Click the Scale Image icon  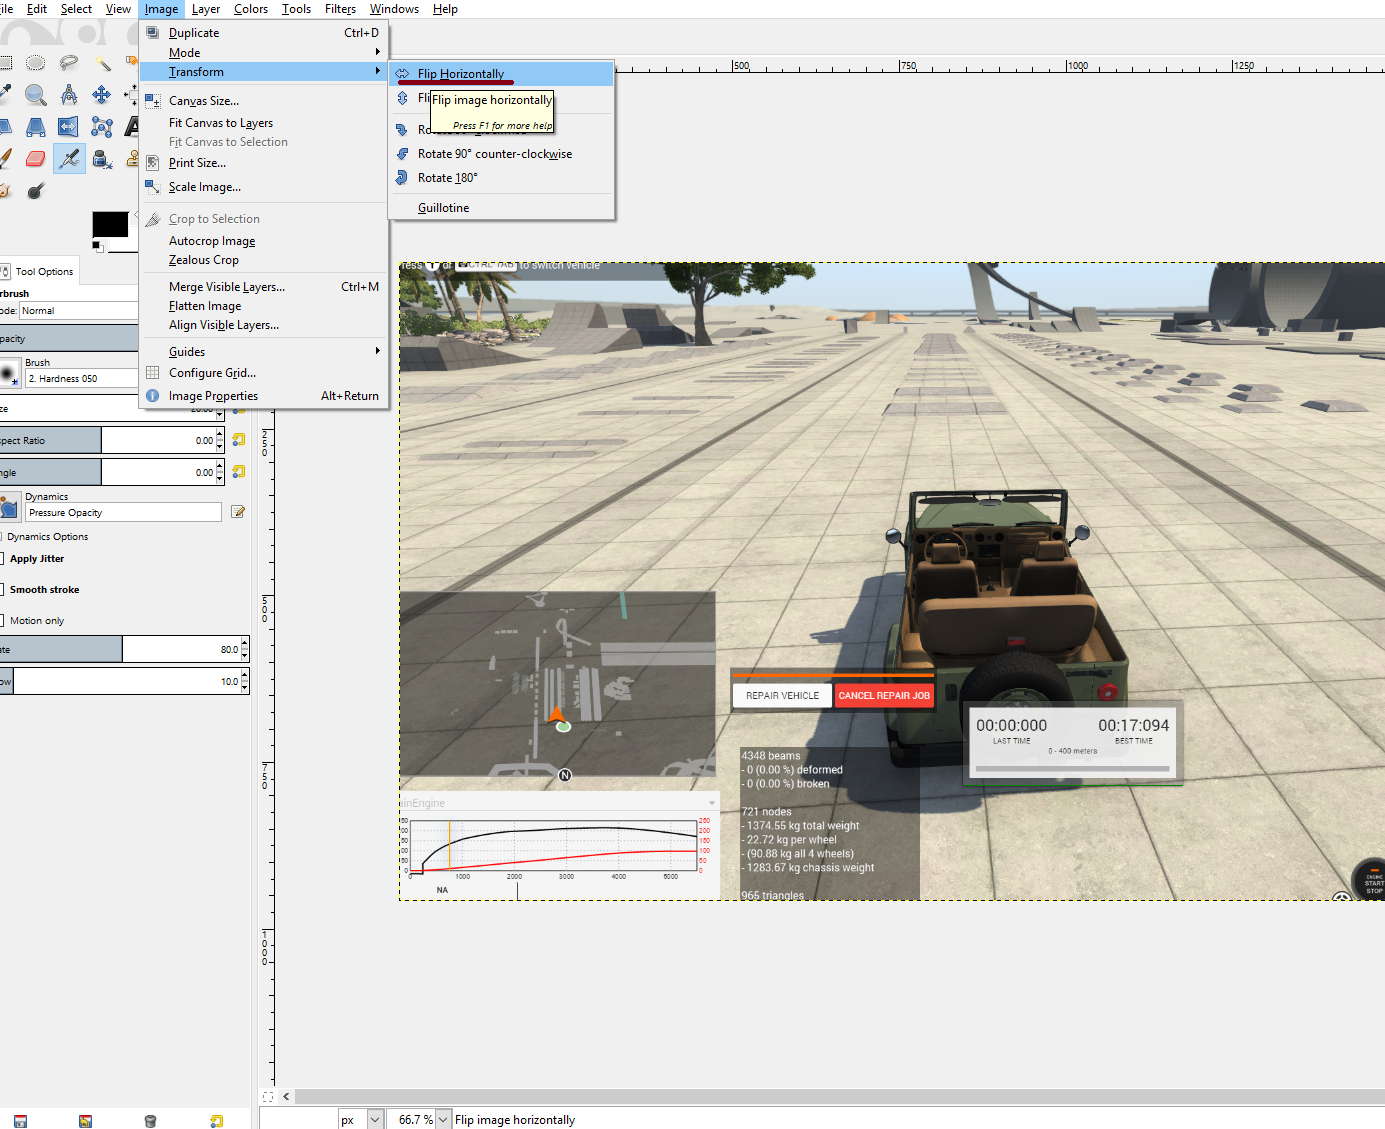click(x=153, y=187)
